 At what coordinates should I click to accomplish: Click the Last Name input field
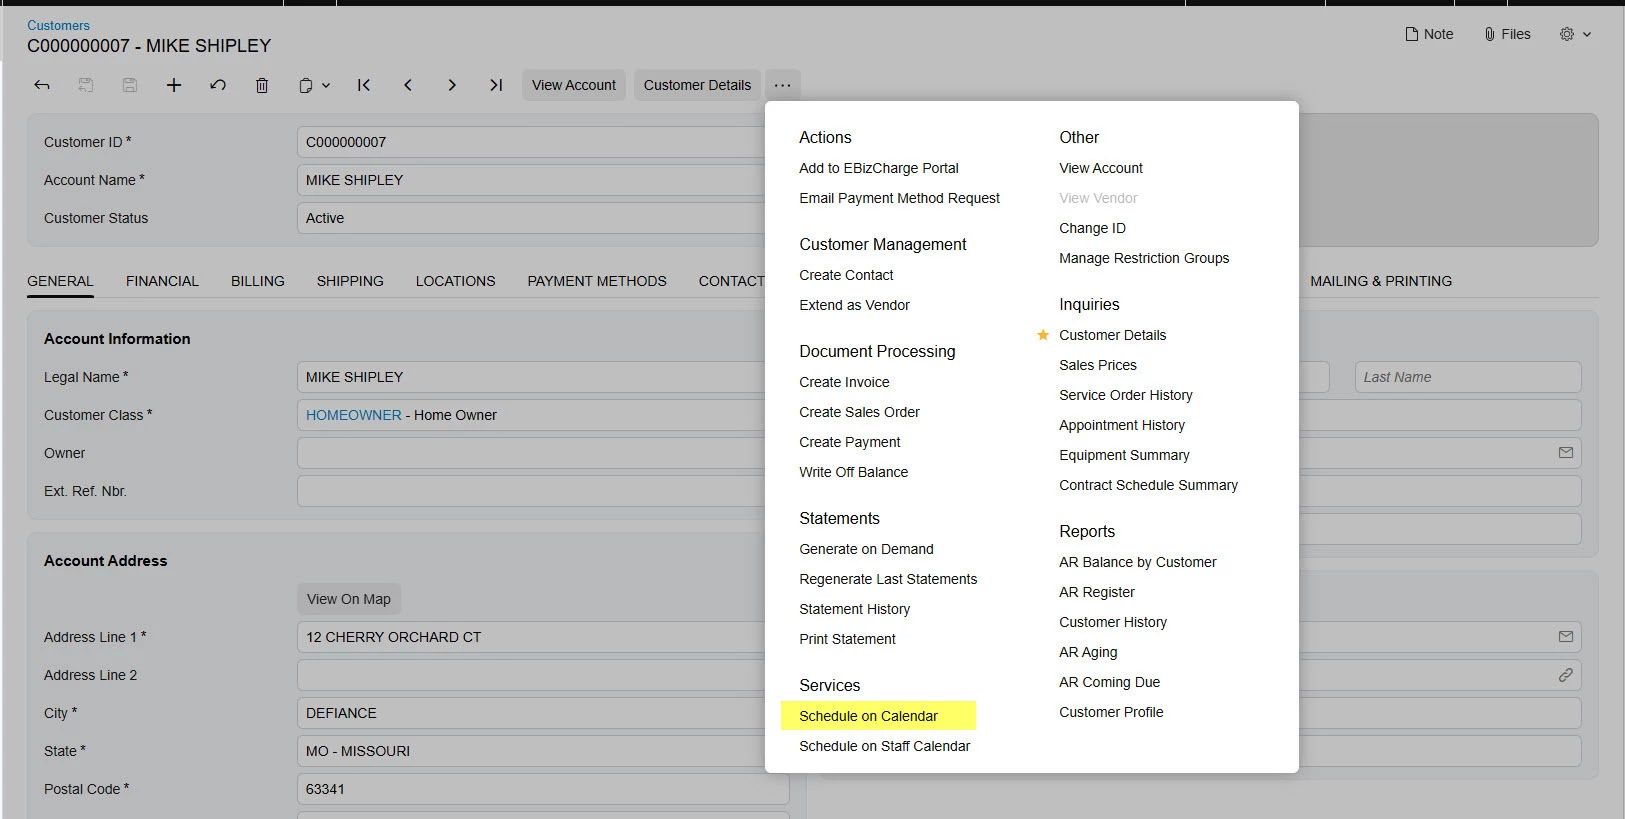pyautogui.click(x=1468, y=377)
